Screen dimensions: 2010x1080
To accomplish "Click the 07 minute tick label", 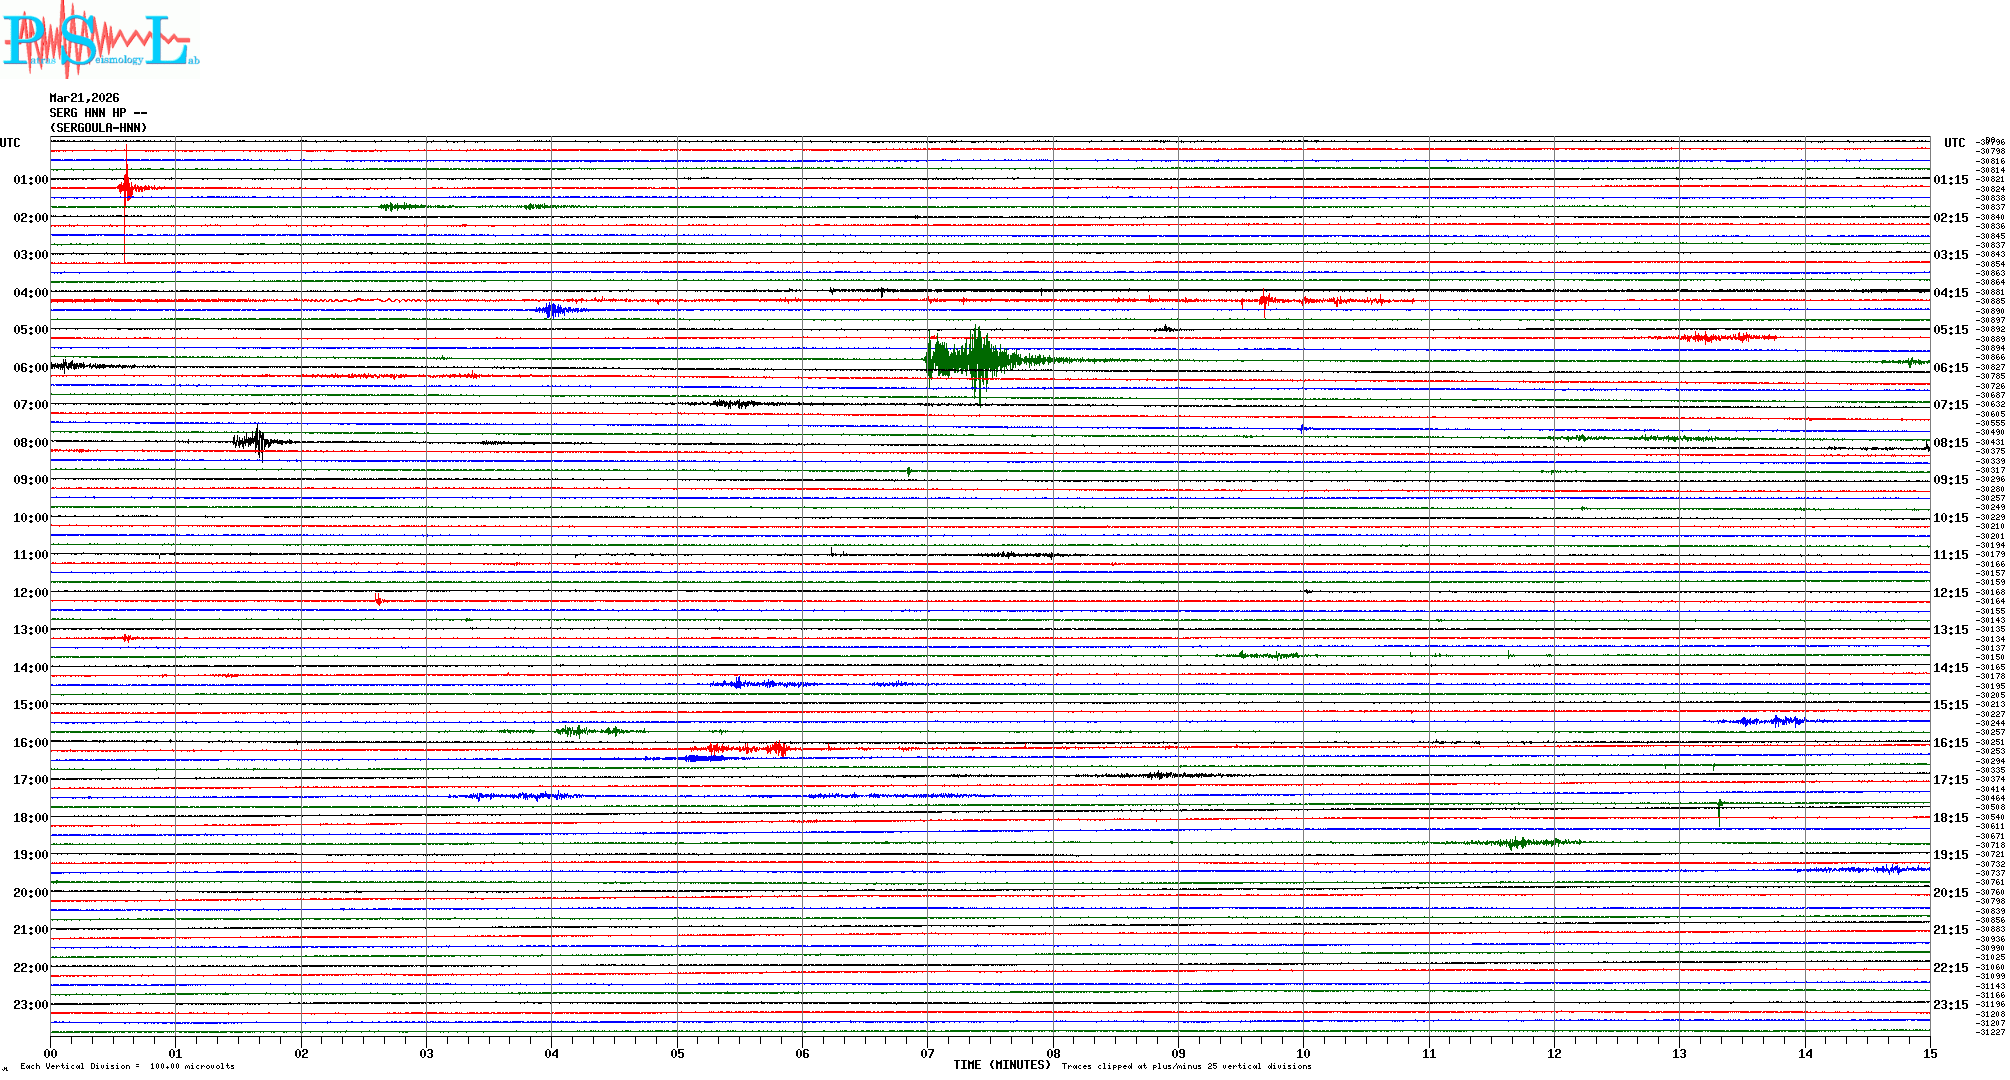I will click(x=927, y=1053).
